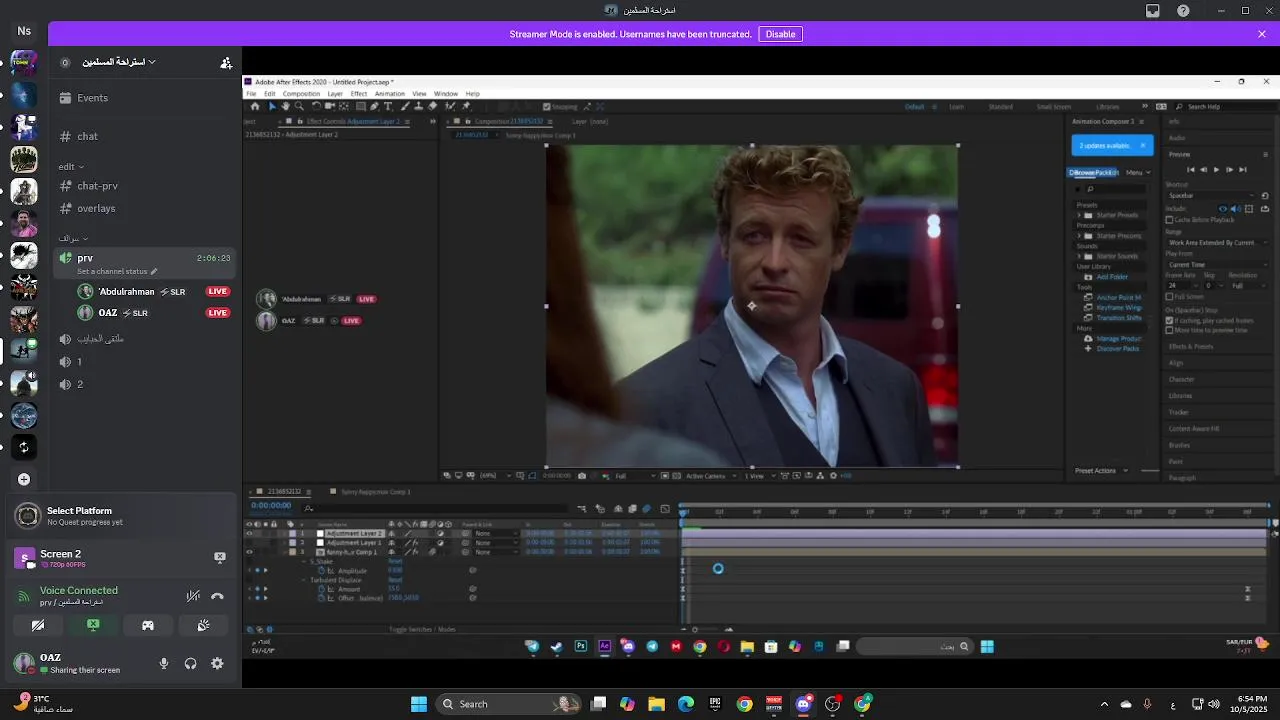Open the After Effects Effect menu
The width and height of the screenshot is (1280, 720).
pyautogui.click(x=358, y=94)
